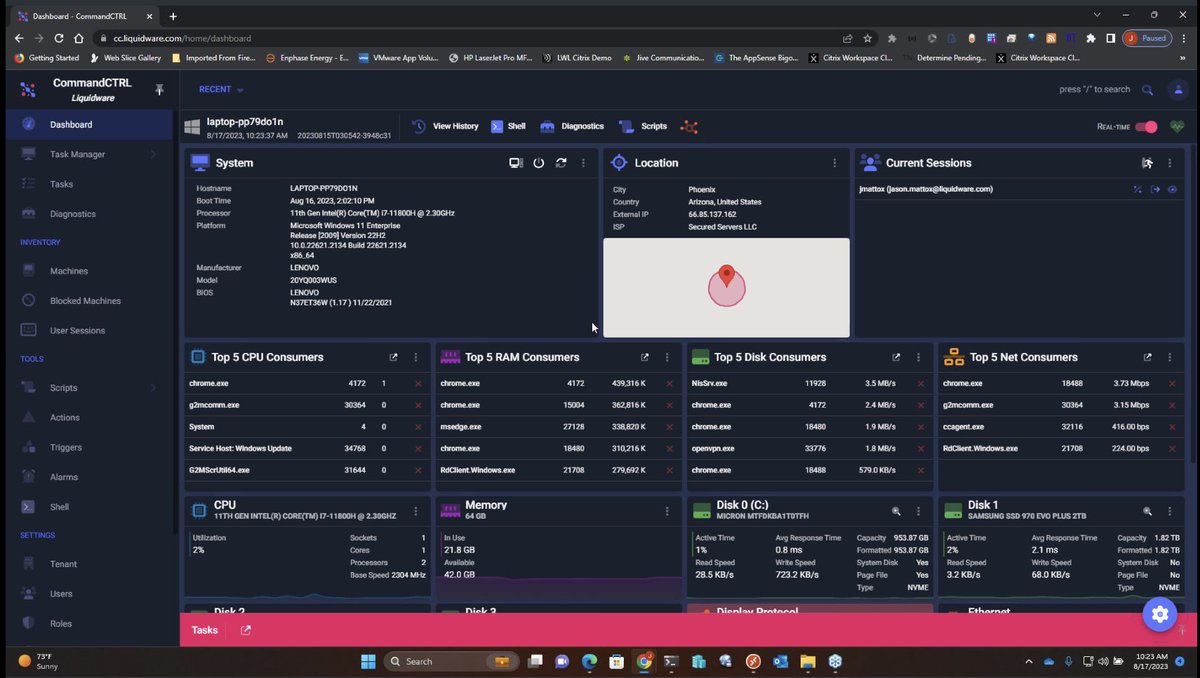The image size is (1200, 678).
Task: Click the magnifier icon in Disk 0 (C:) panel
Action: (x=896, y=510)
